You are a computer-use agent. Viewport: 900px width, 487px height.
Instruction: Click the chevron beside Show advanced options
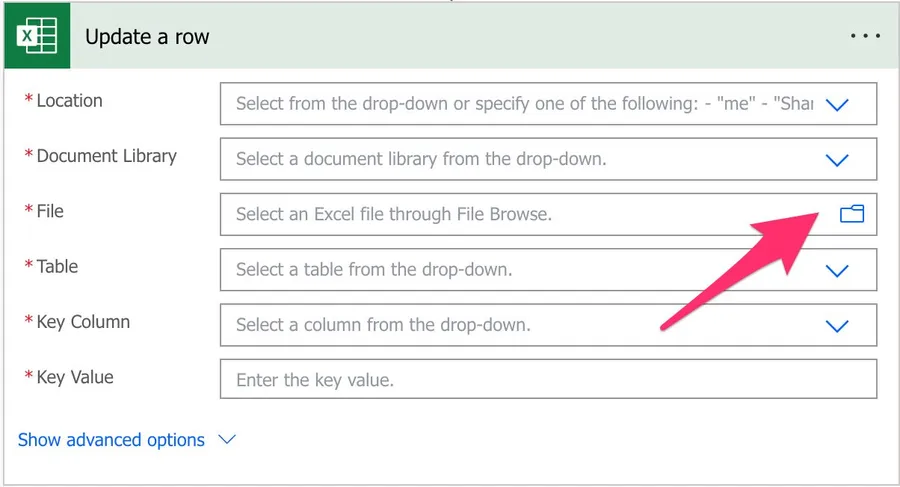point(226,440)
